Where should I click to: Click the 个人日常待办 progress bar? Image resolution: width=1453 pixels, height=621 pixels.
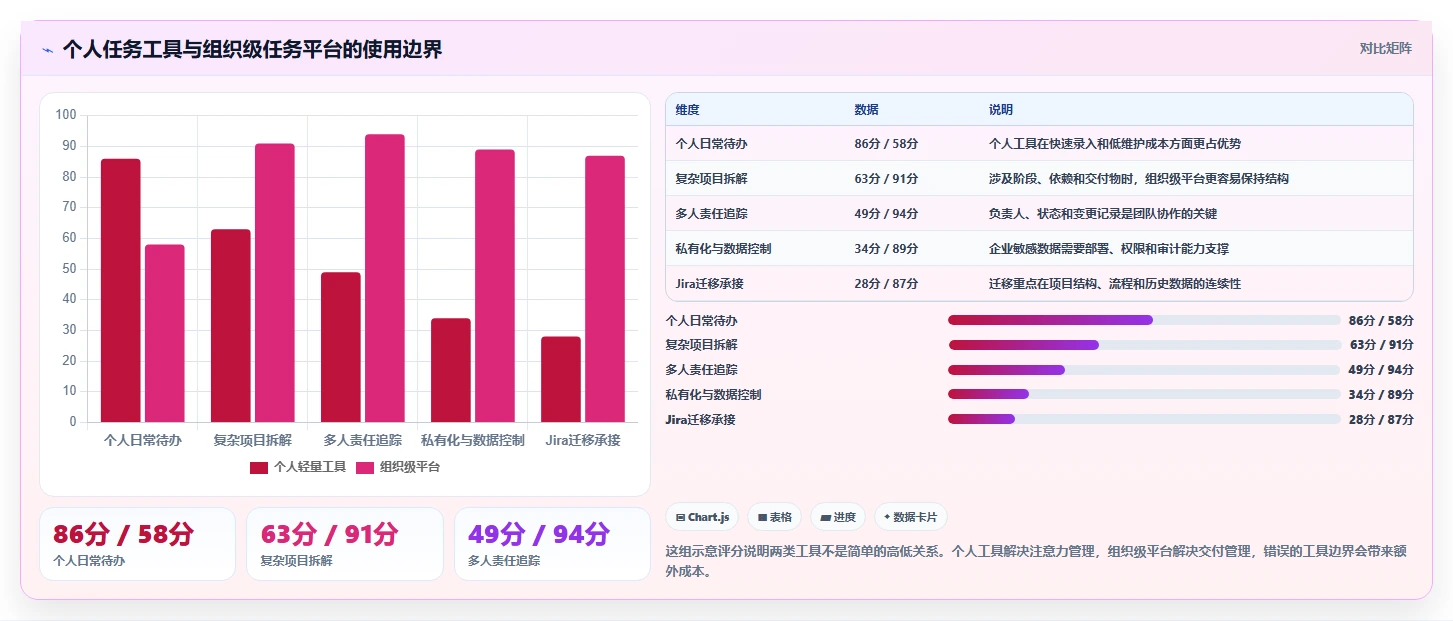coord(1144,320)
